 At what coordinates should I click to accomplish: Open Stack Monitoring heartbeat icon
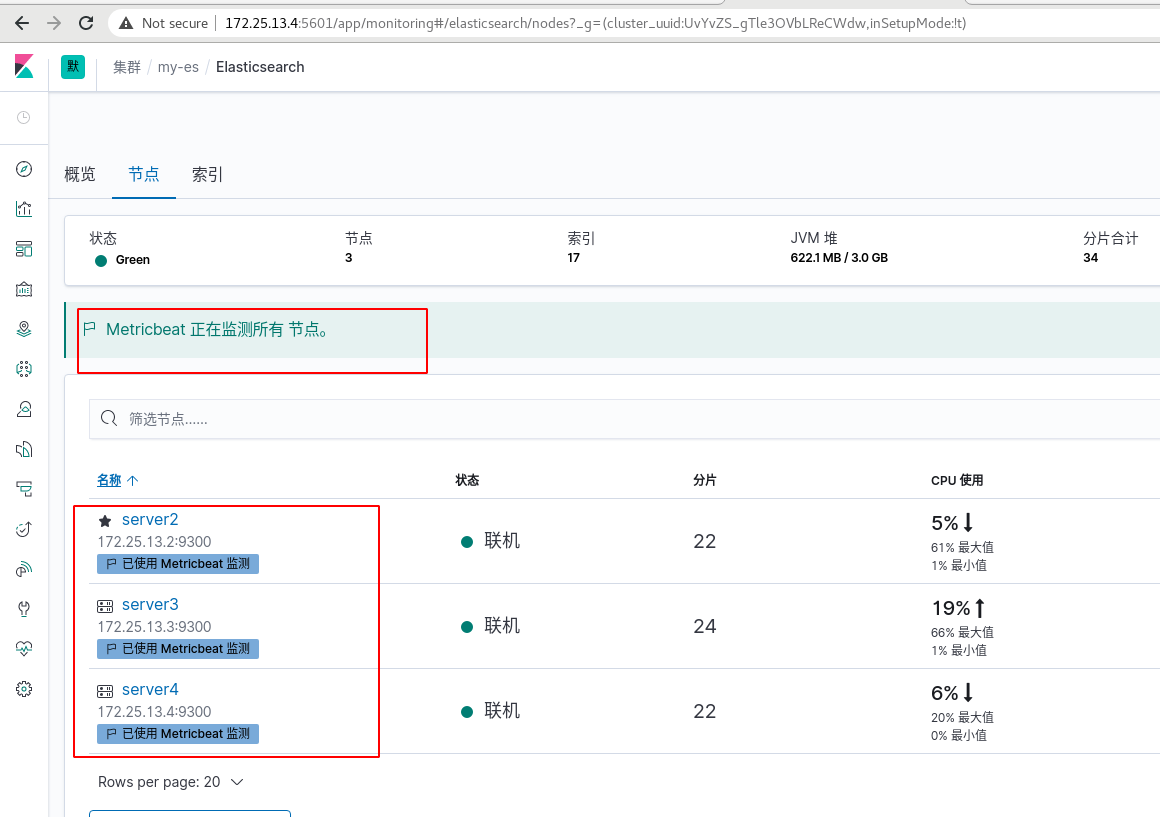pyautogui.click(x=24, y=649)
